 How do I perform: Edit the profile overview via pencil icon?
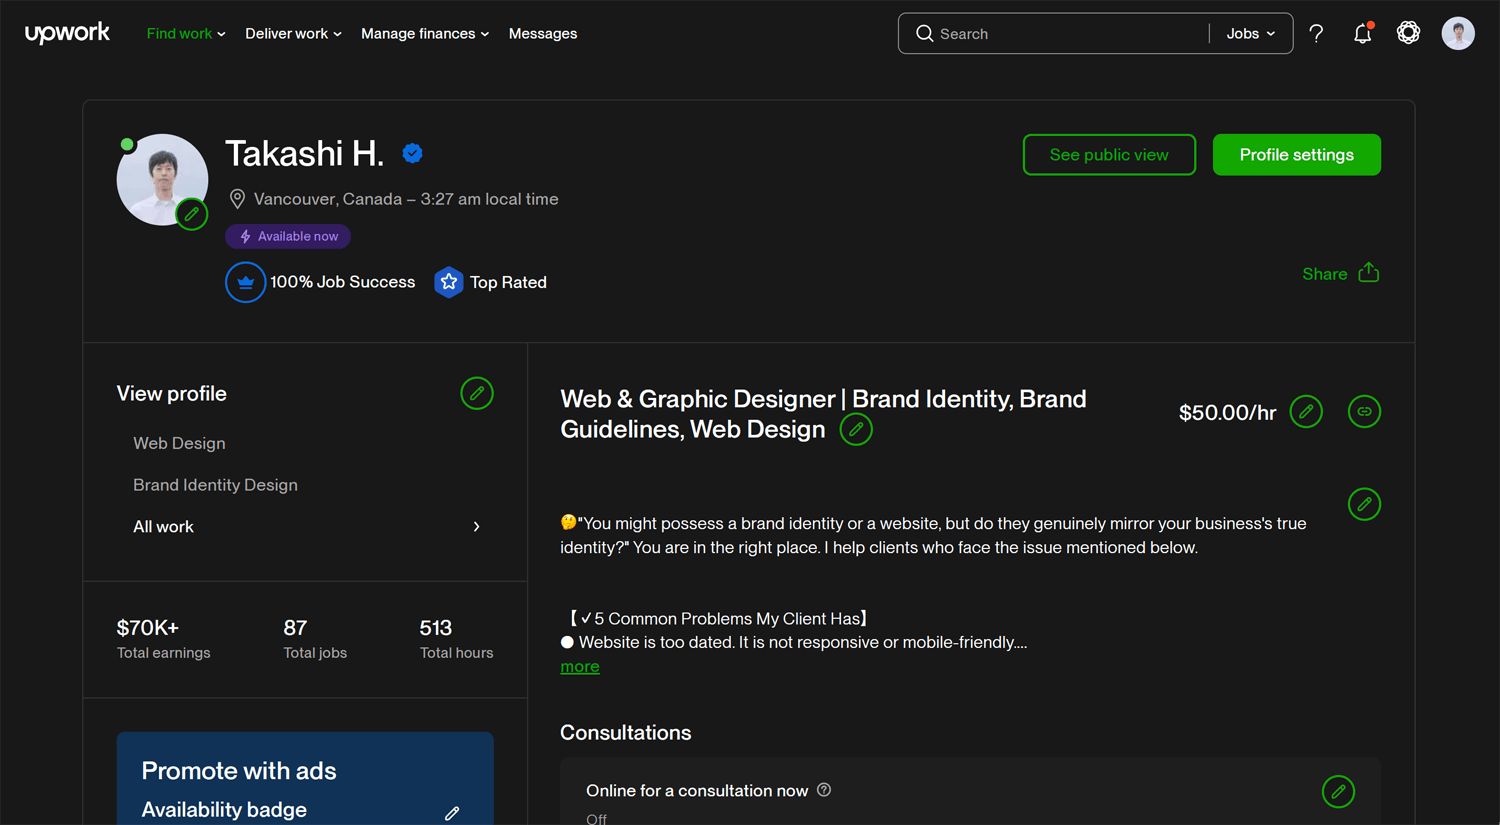tap(1364, 504)
